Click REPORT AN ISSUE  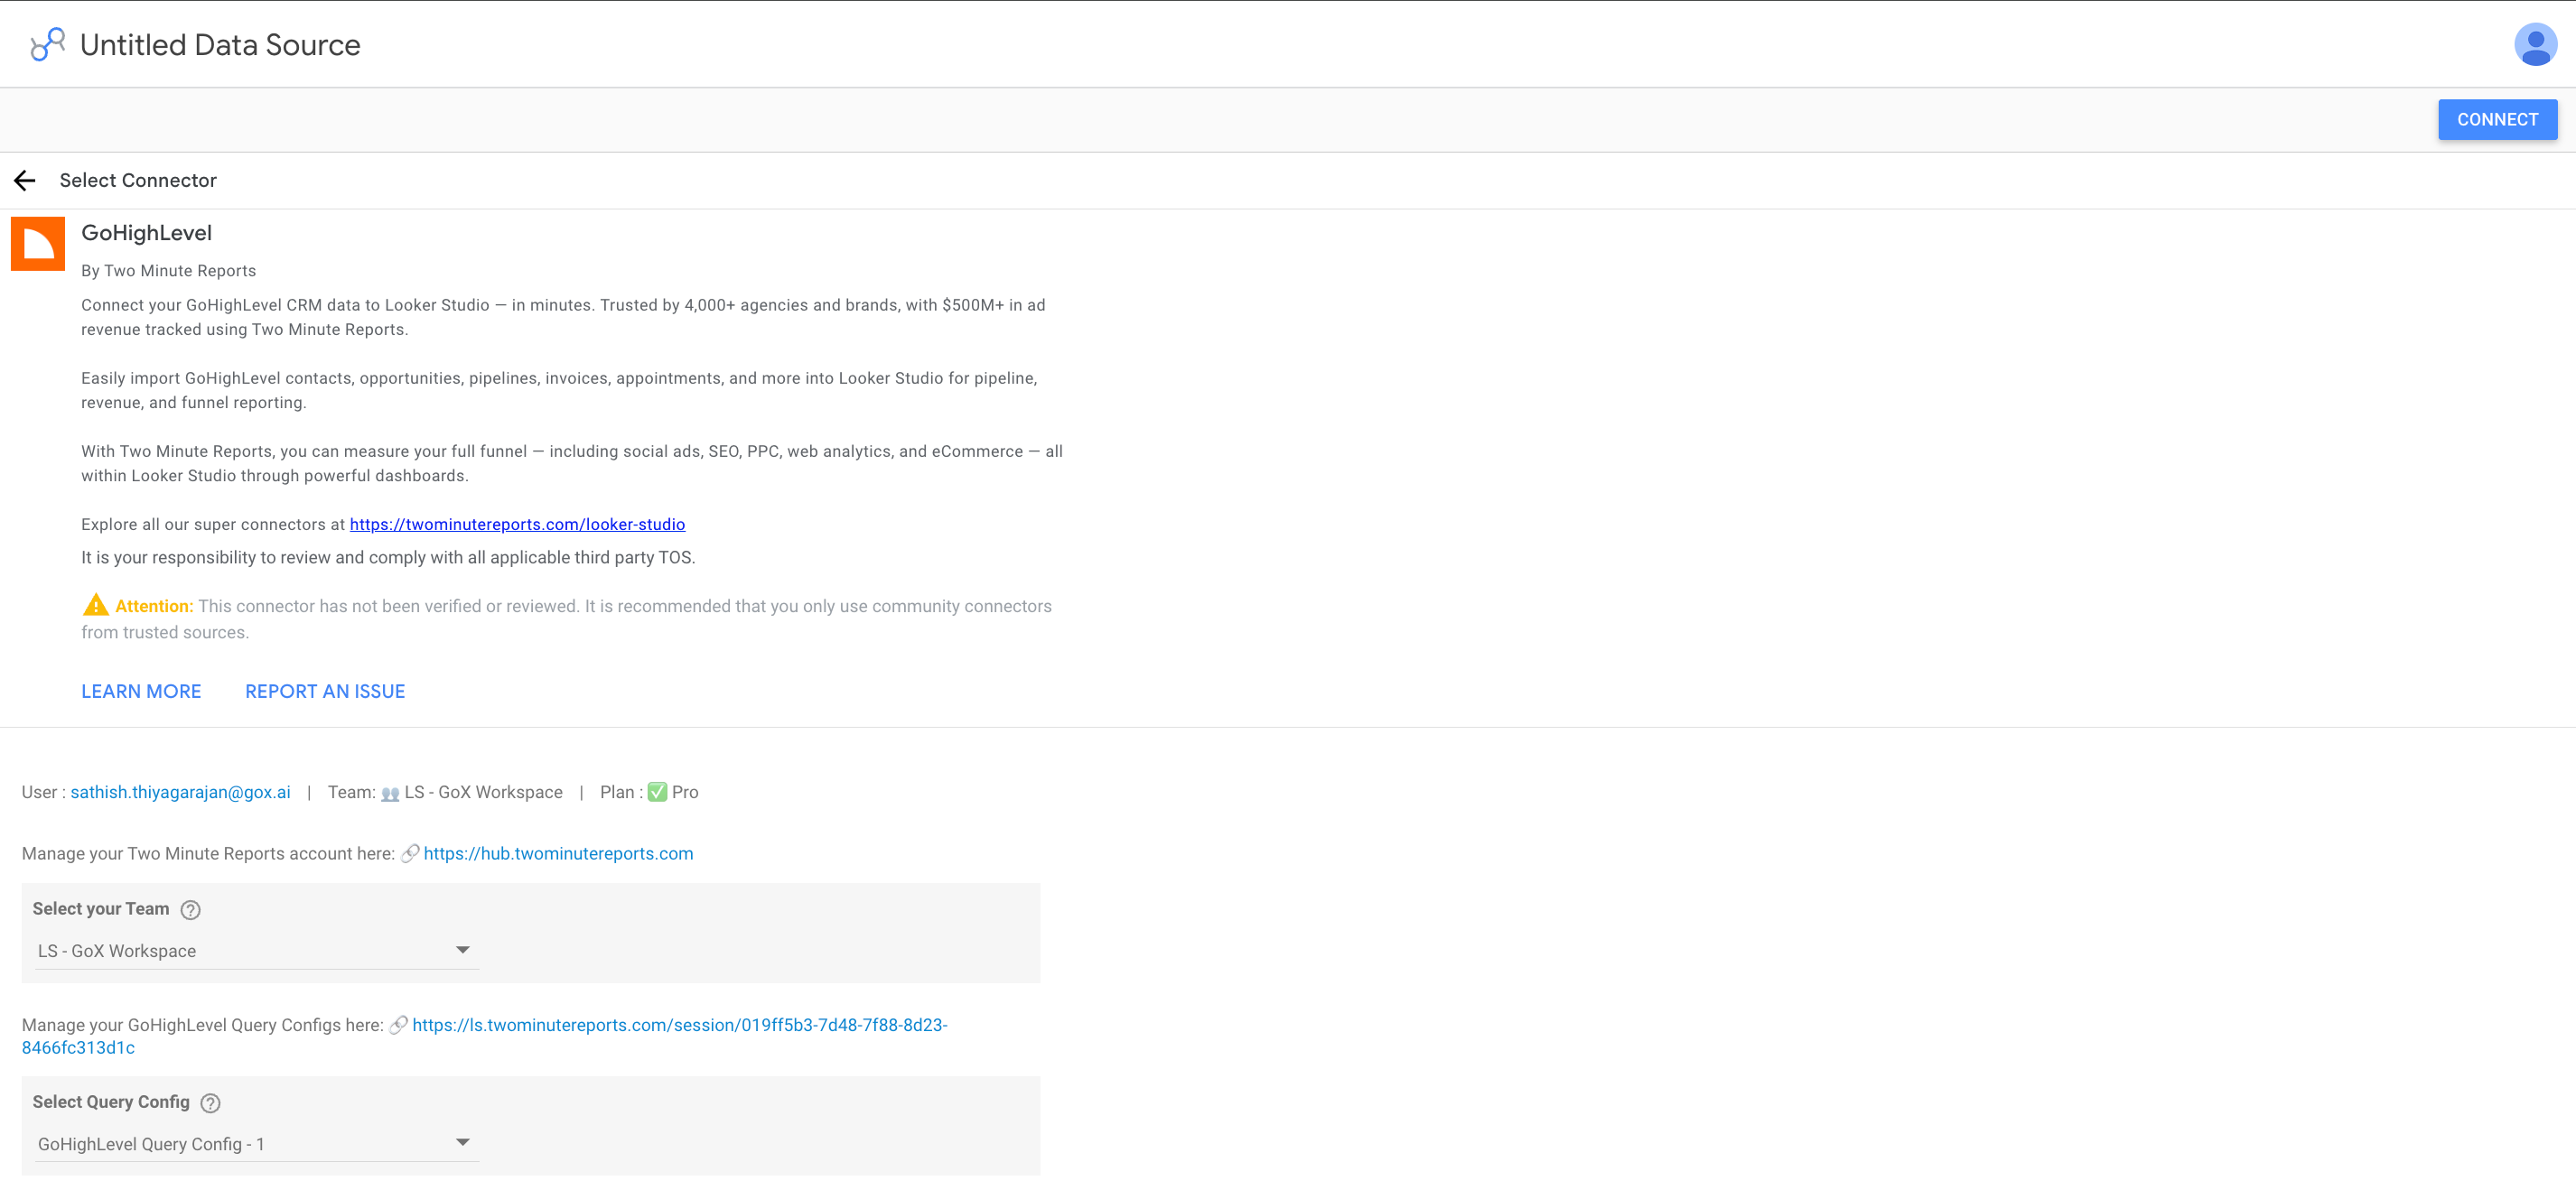pyautogui.click(x=325, y=691)
